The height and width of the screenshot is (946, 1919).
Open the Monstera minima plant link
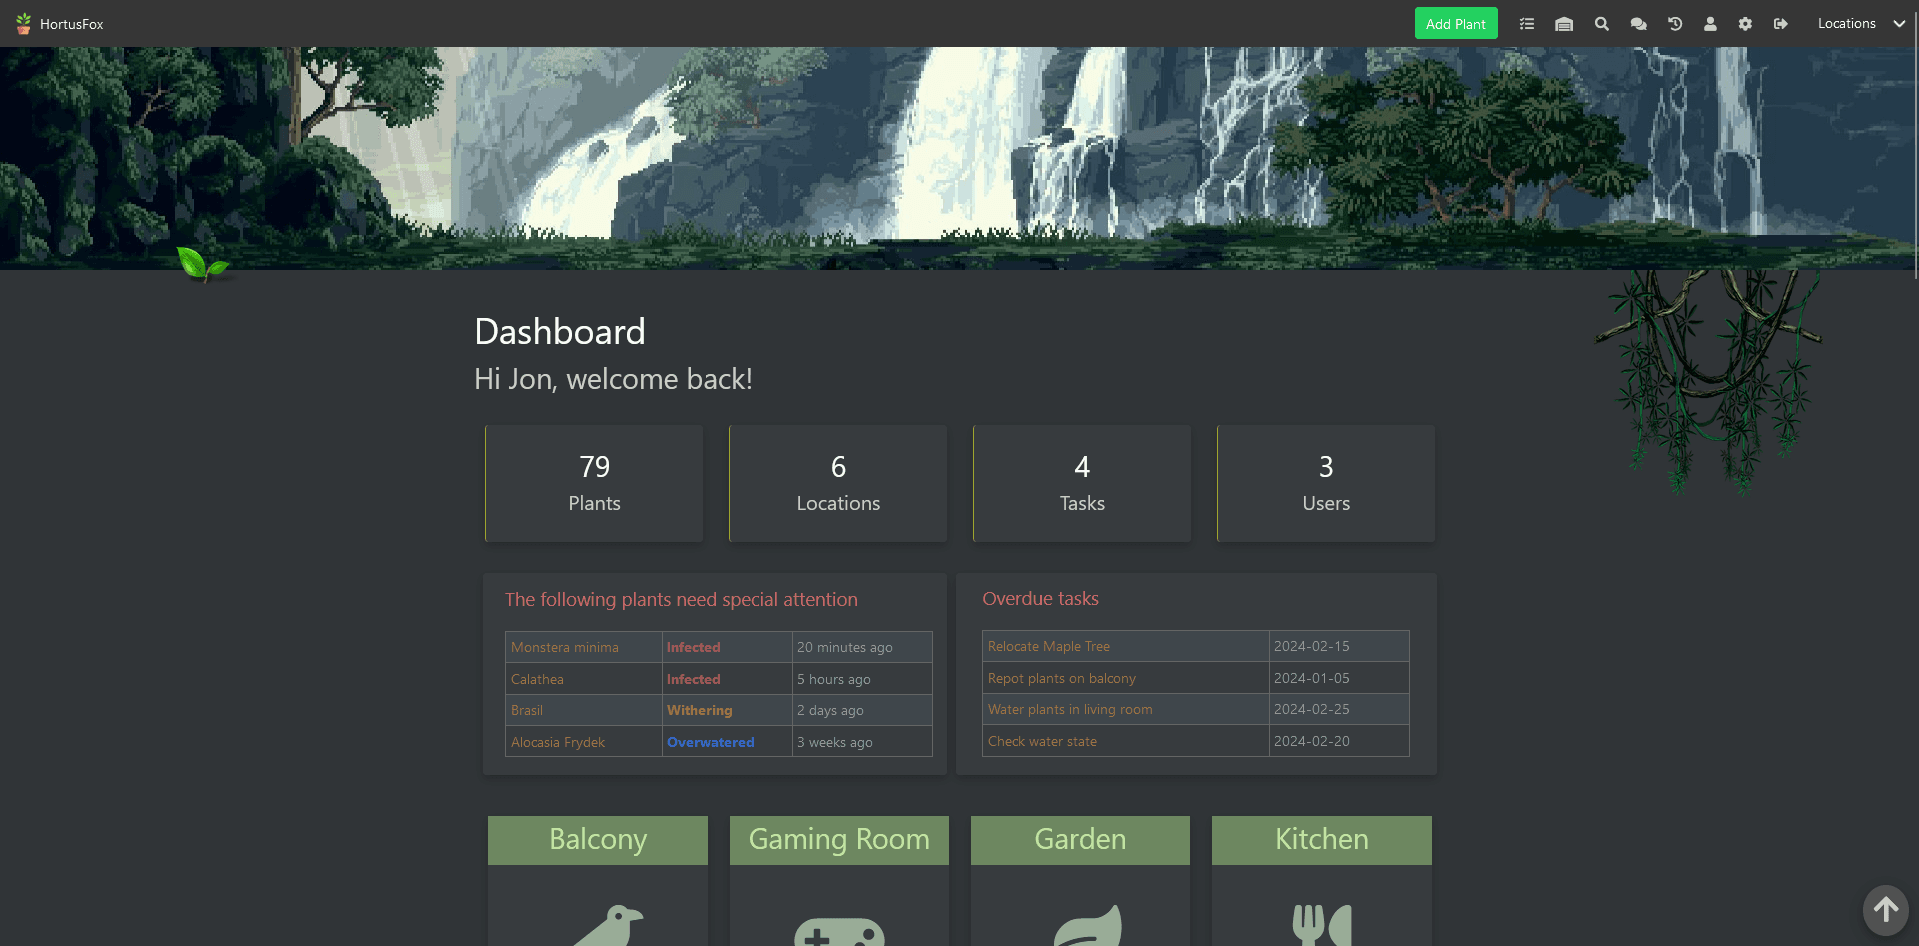coord(564,647)
